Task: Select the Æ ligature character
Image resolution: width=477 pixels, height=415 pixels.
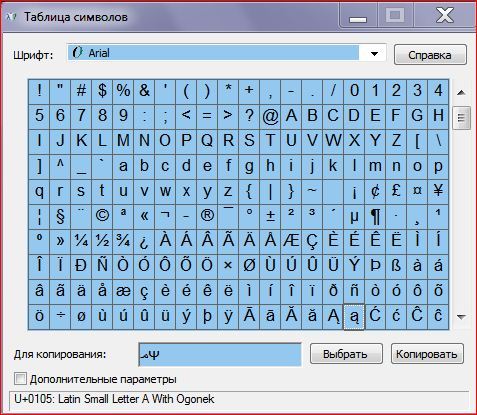Action: pos(291,241)
